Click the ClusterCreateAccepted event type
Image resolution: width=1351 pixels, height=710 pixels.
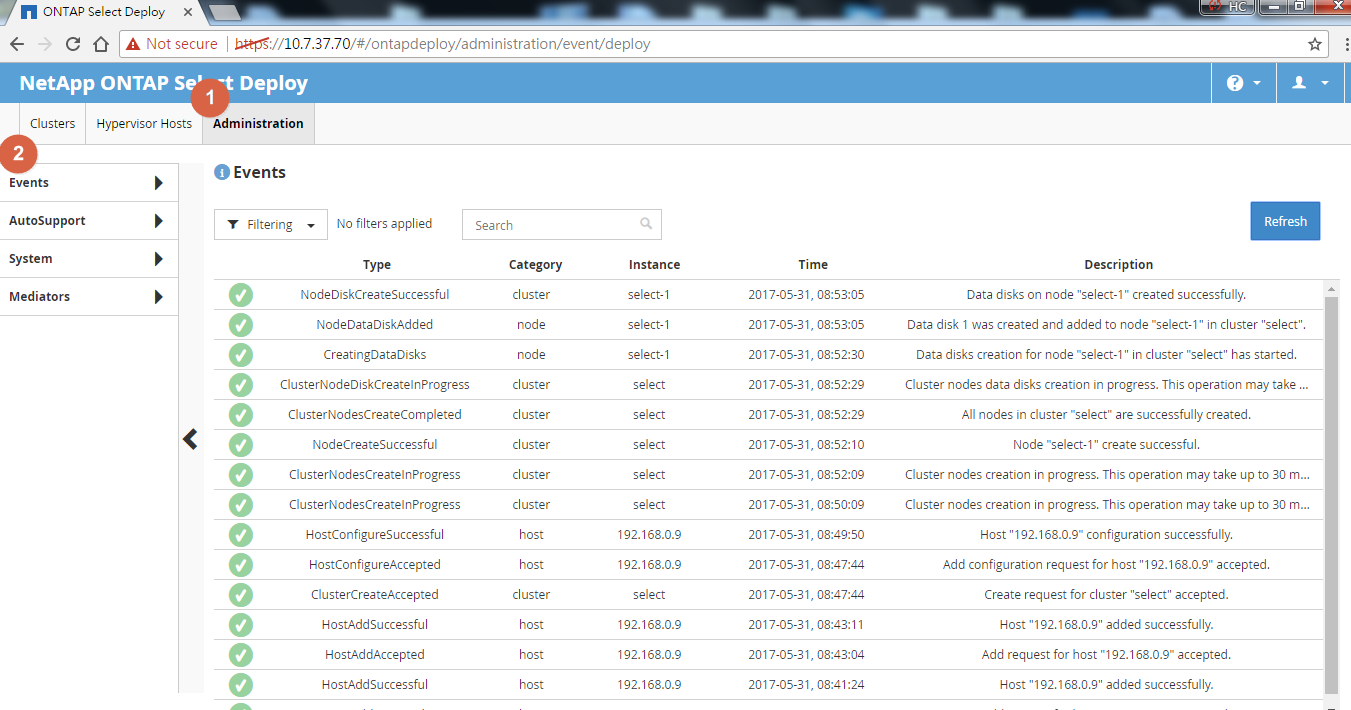tap(375, 595)
